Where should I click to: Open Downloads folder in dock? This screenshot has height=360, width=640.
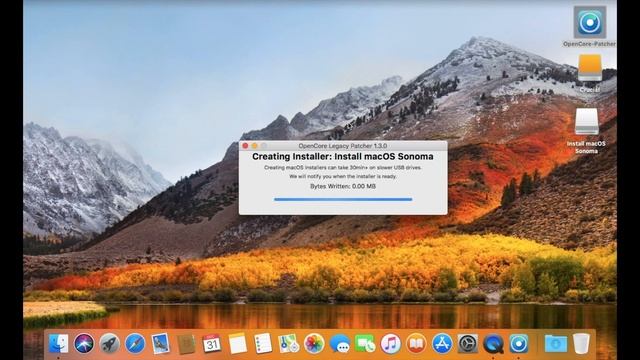pyautogui.click(x=556, y=343)
